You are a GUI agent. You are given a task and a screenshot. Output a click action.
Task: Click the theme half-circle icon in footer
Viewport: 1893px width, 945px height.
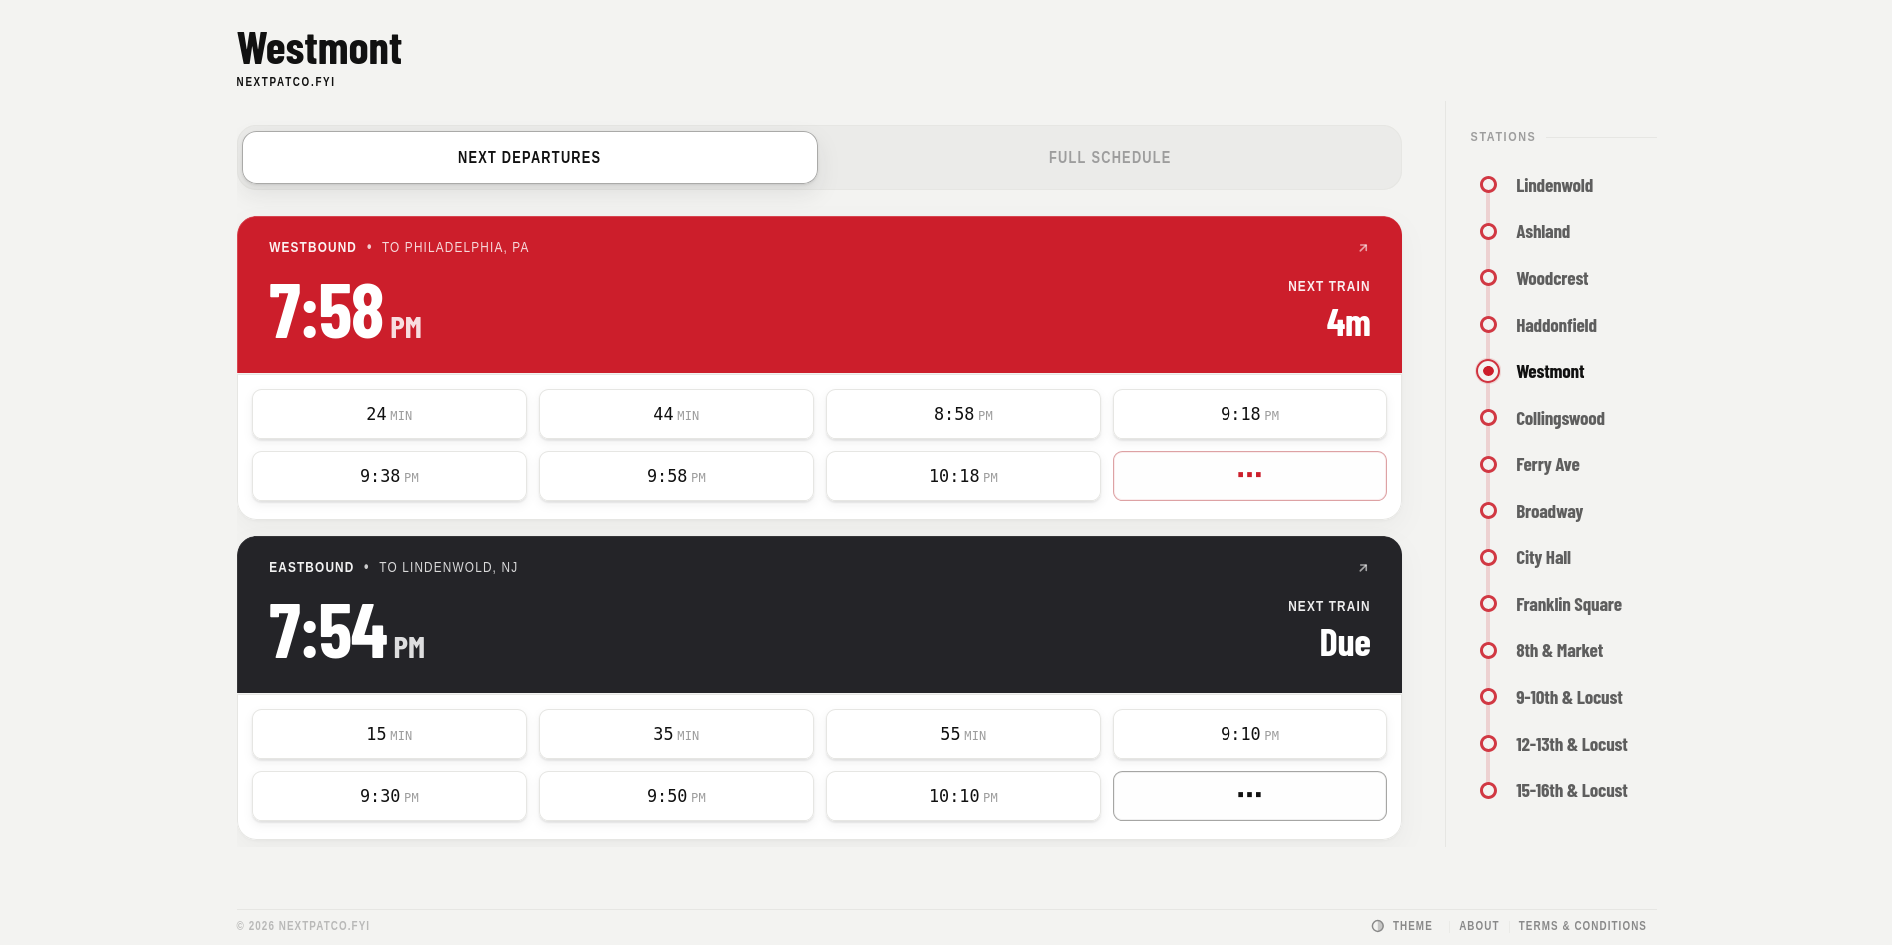[1378, 926]
